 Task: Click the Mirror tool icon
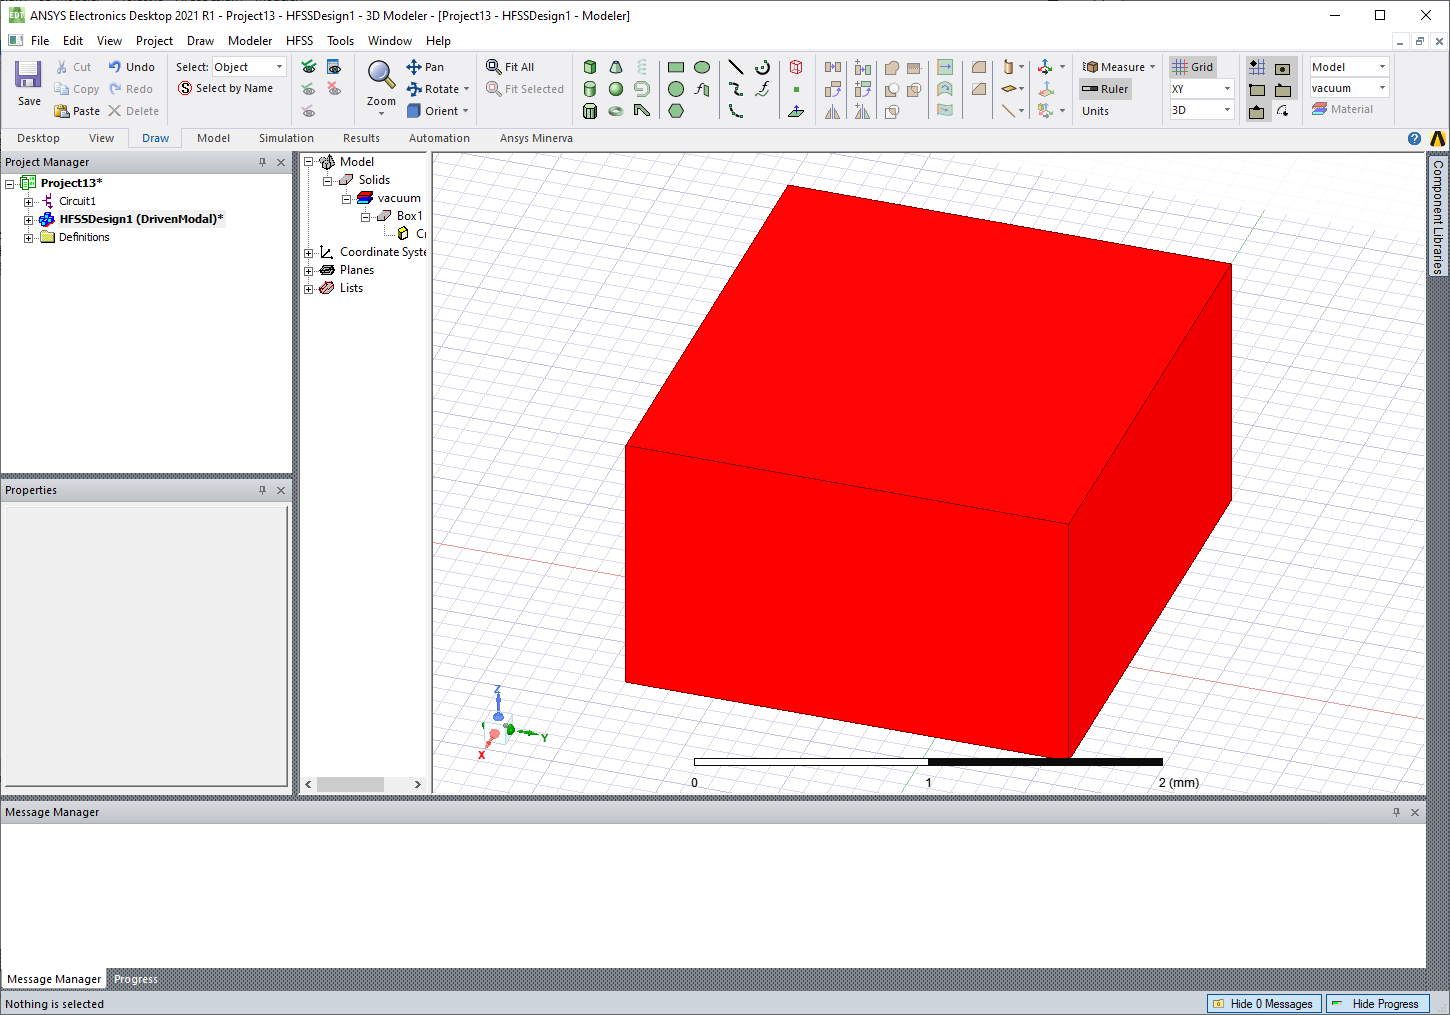pyautogui.click(x=832, y=111)
